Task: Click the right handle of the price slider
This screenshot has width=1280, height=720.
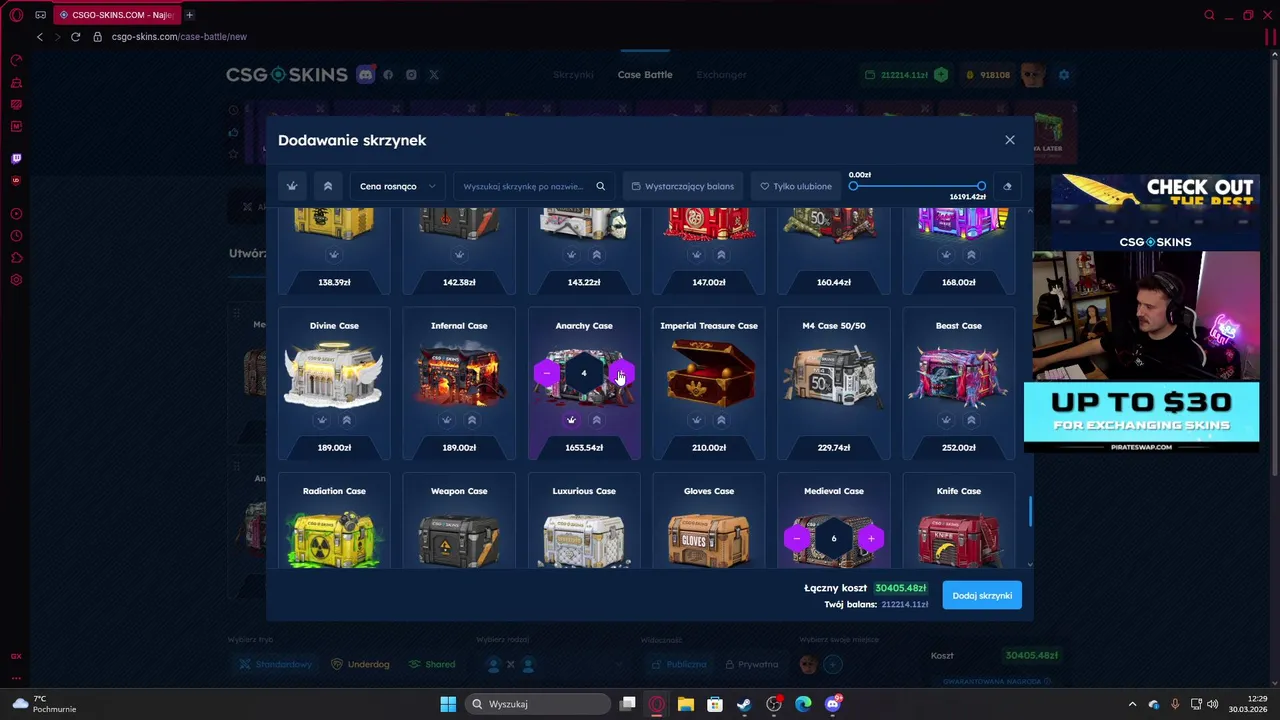Action: point(981,186)
